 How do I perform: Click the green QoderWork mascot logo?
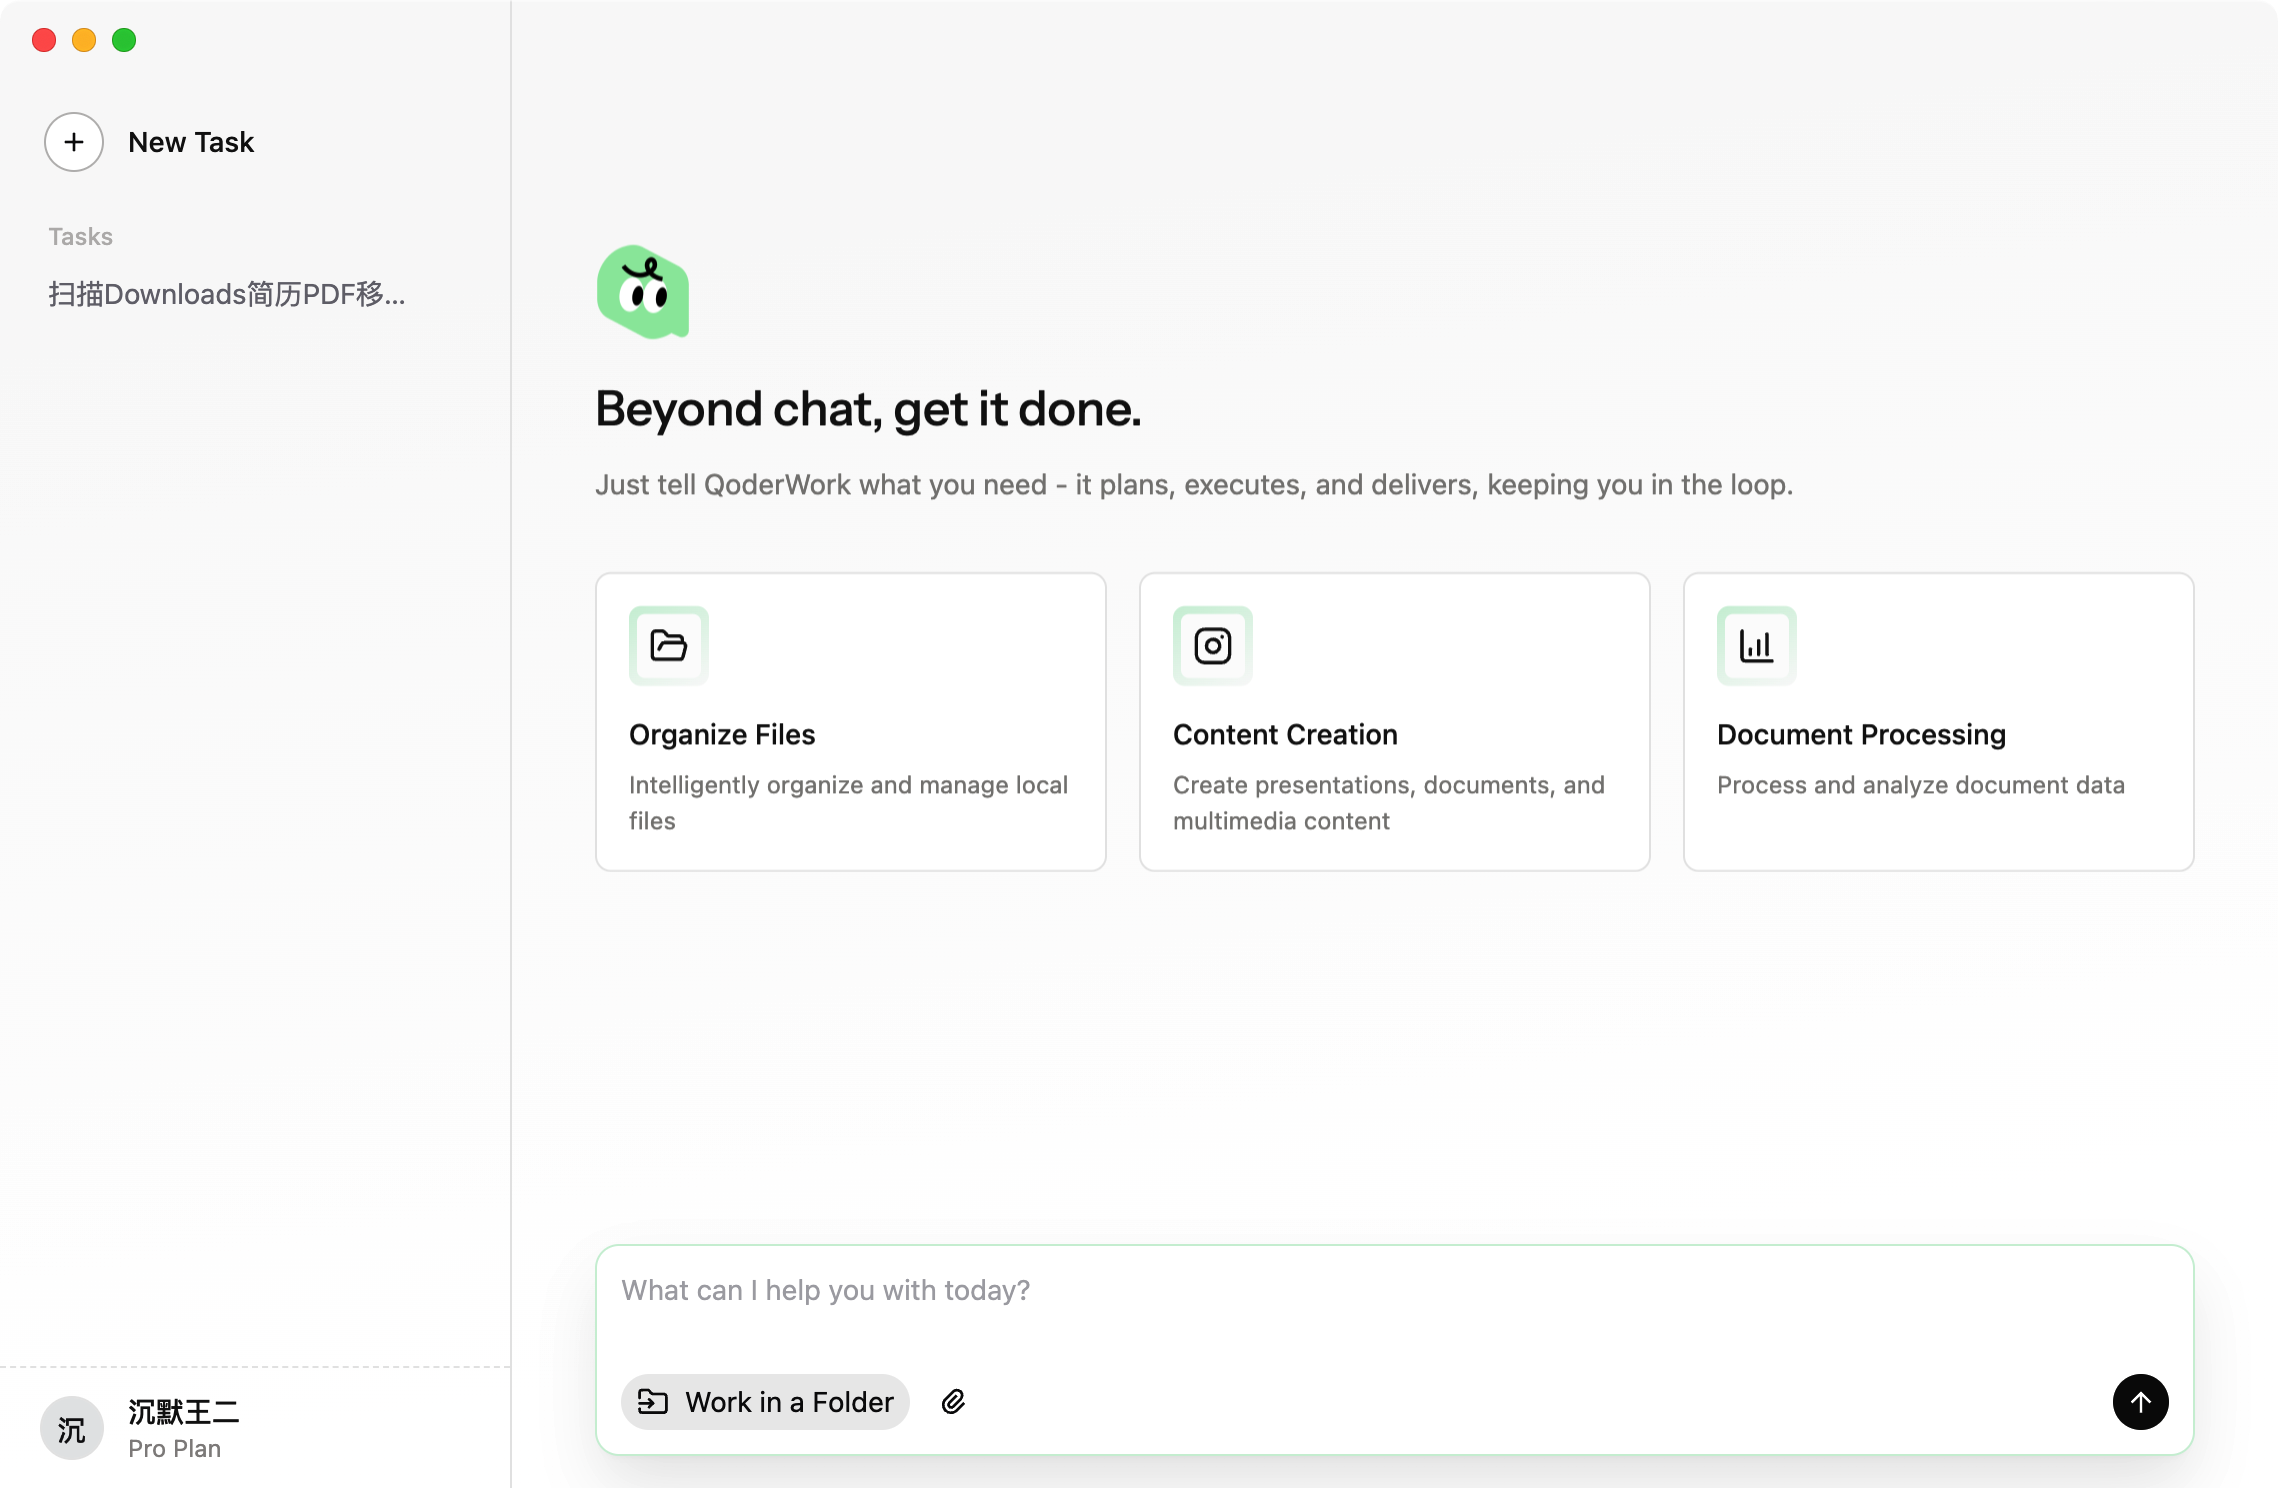643,293
